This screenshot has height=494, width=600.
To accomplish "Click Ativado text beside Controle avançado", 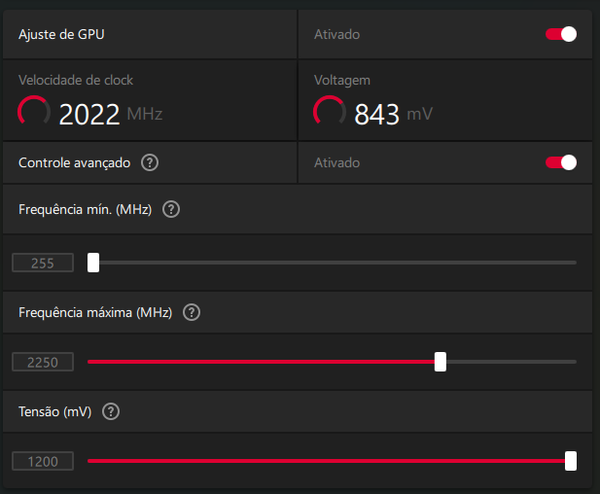I will point(337,162).
